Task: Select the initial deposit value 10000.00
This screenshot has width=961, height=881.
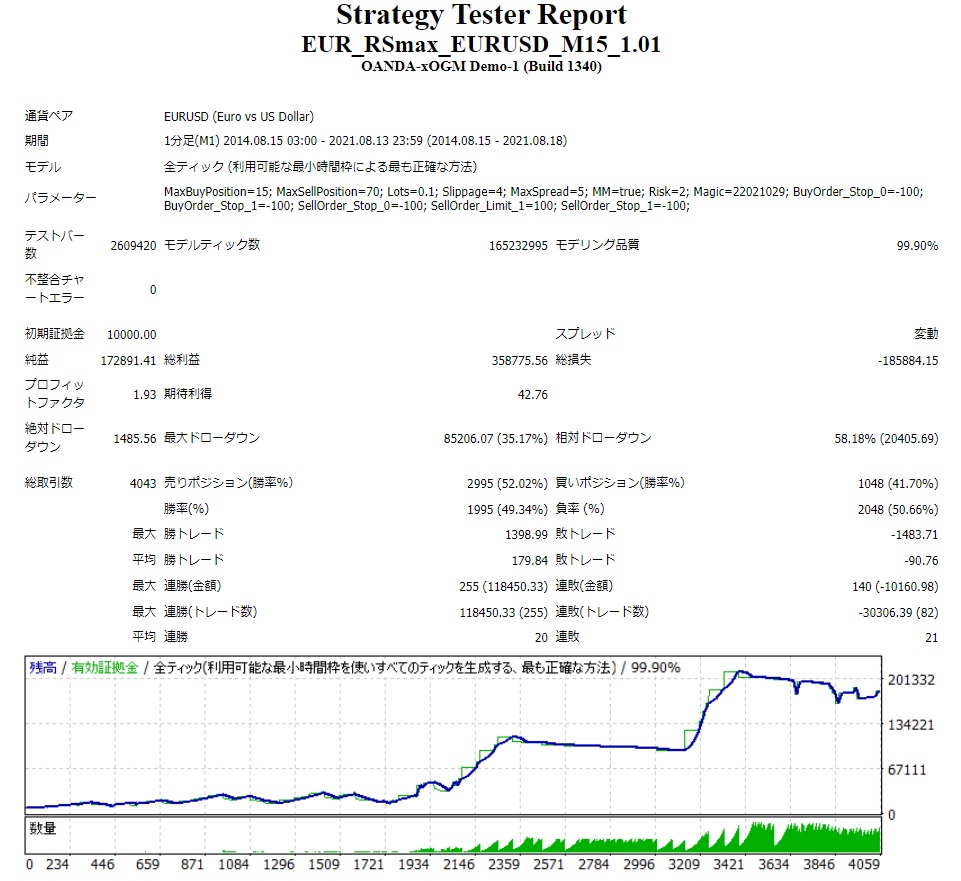Action: click(132, 335)
